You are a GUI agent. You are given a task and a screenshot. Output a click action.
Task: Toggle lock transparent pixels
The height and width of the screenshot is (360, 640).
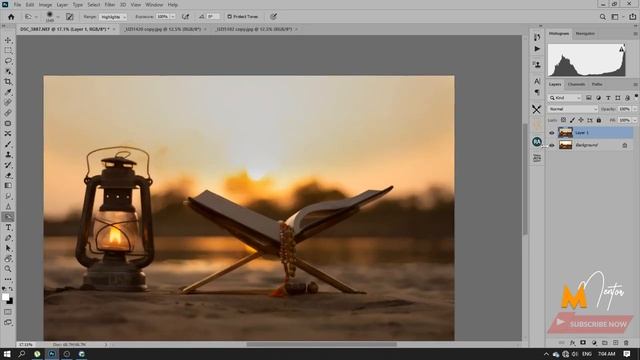(563, 120)
